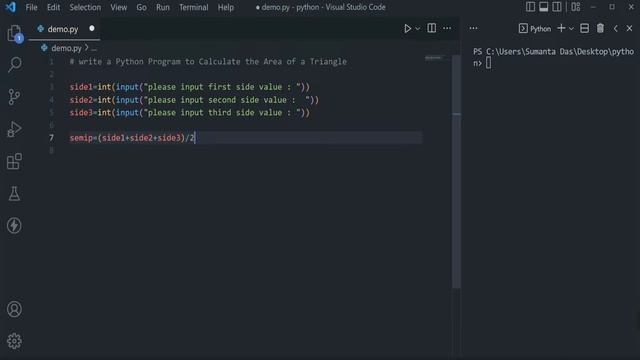The image size is (640, 360).
Task: Open the Accounts menu
Action: point(14,309)
